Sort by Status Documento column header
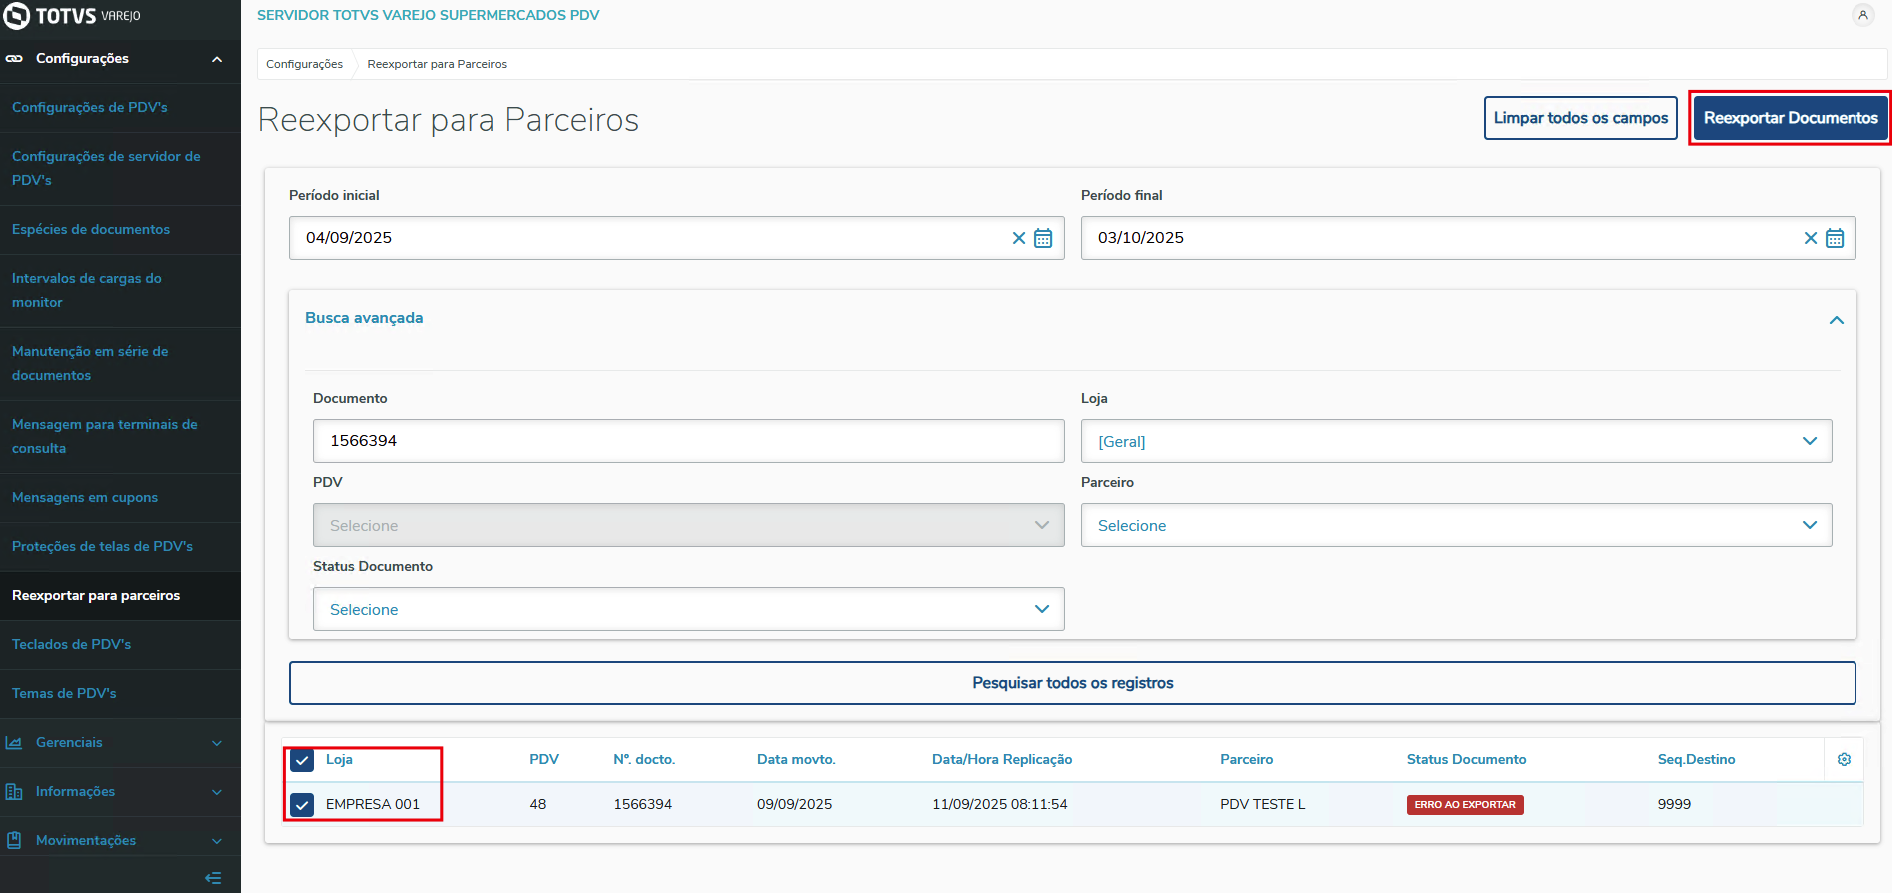The image size is (1892, 893). [x=1466, y=760]
